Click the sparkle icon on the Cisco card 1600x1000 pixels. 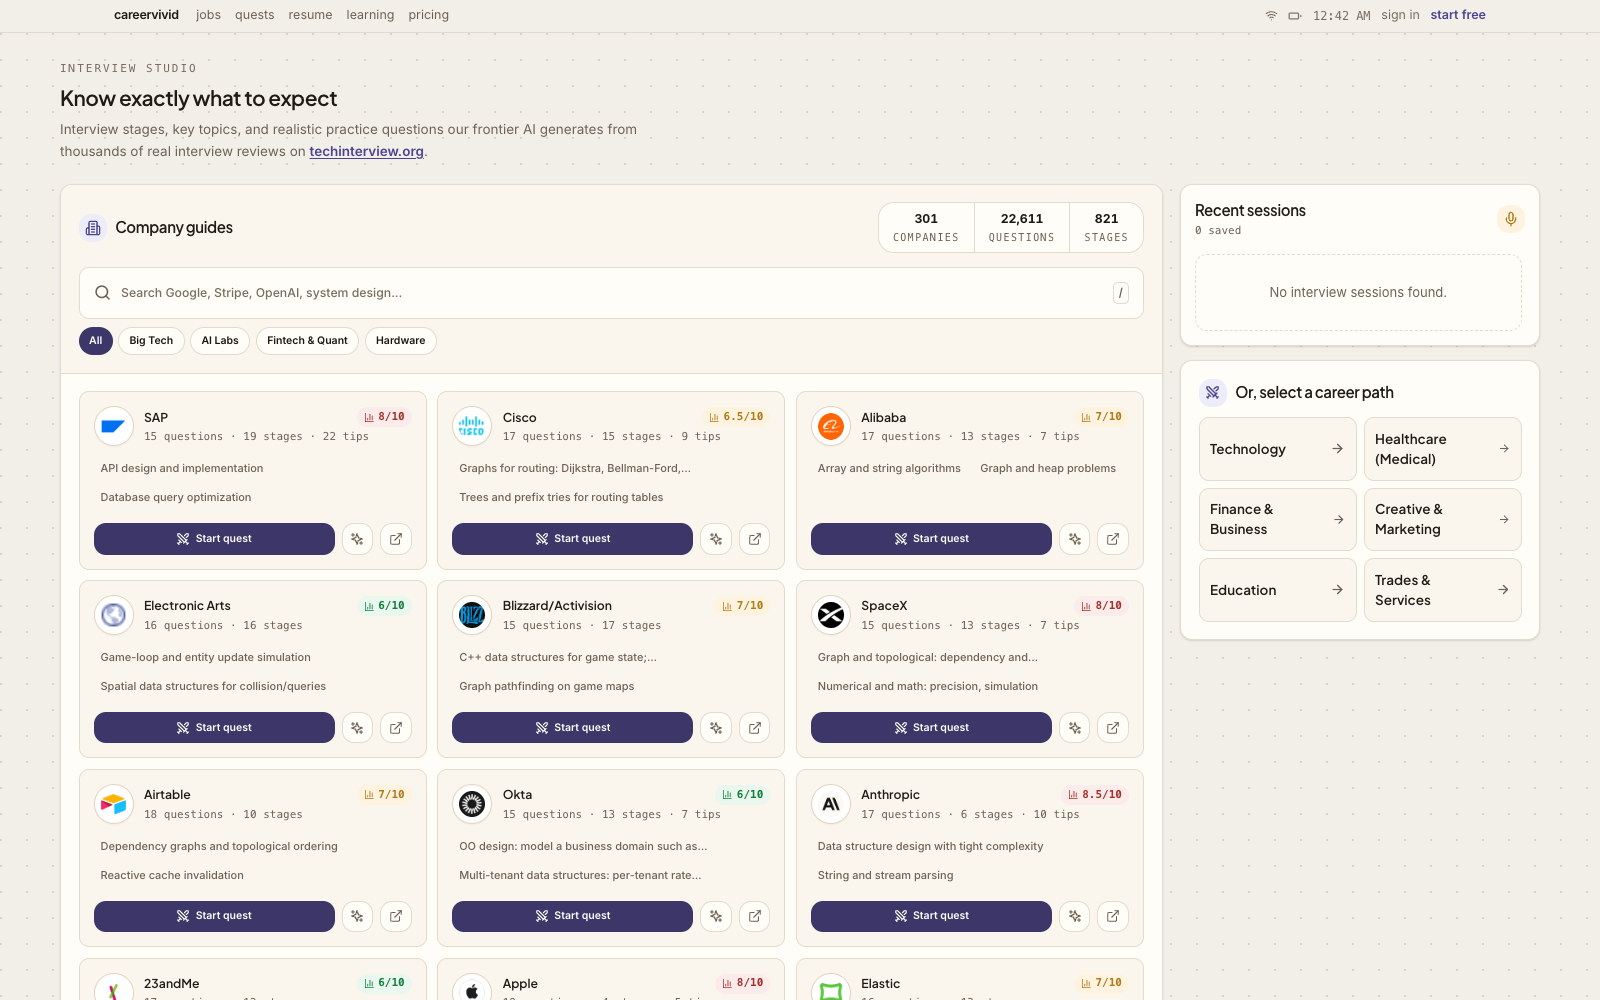(x=716, y=539)
